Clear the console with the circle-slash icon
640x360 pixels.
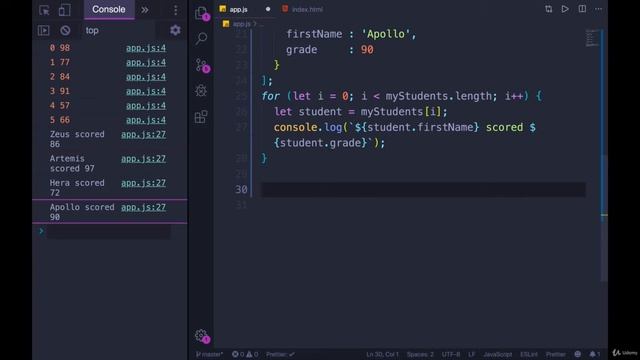(x=65, y=31)
